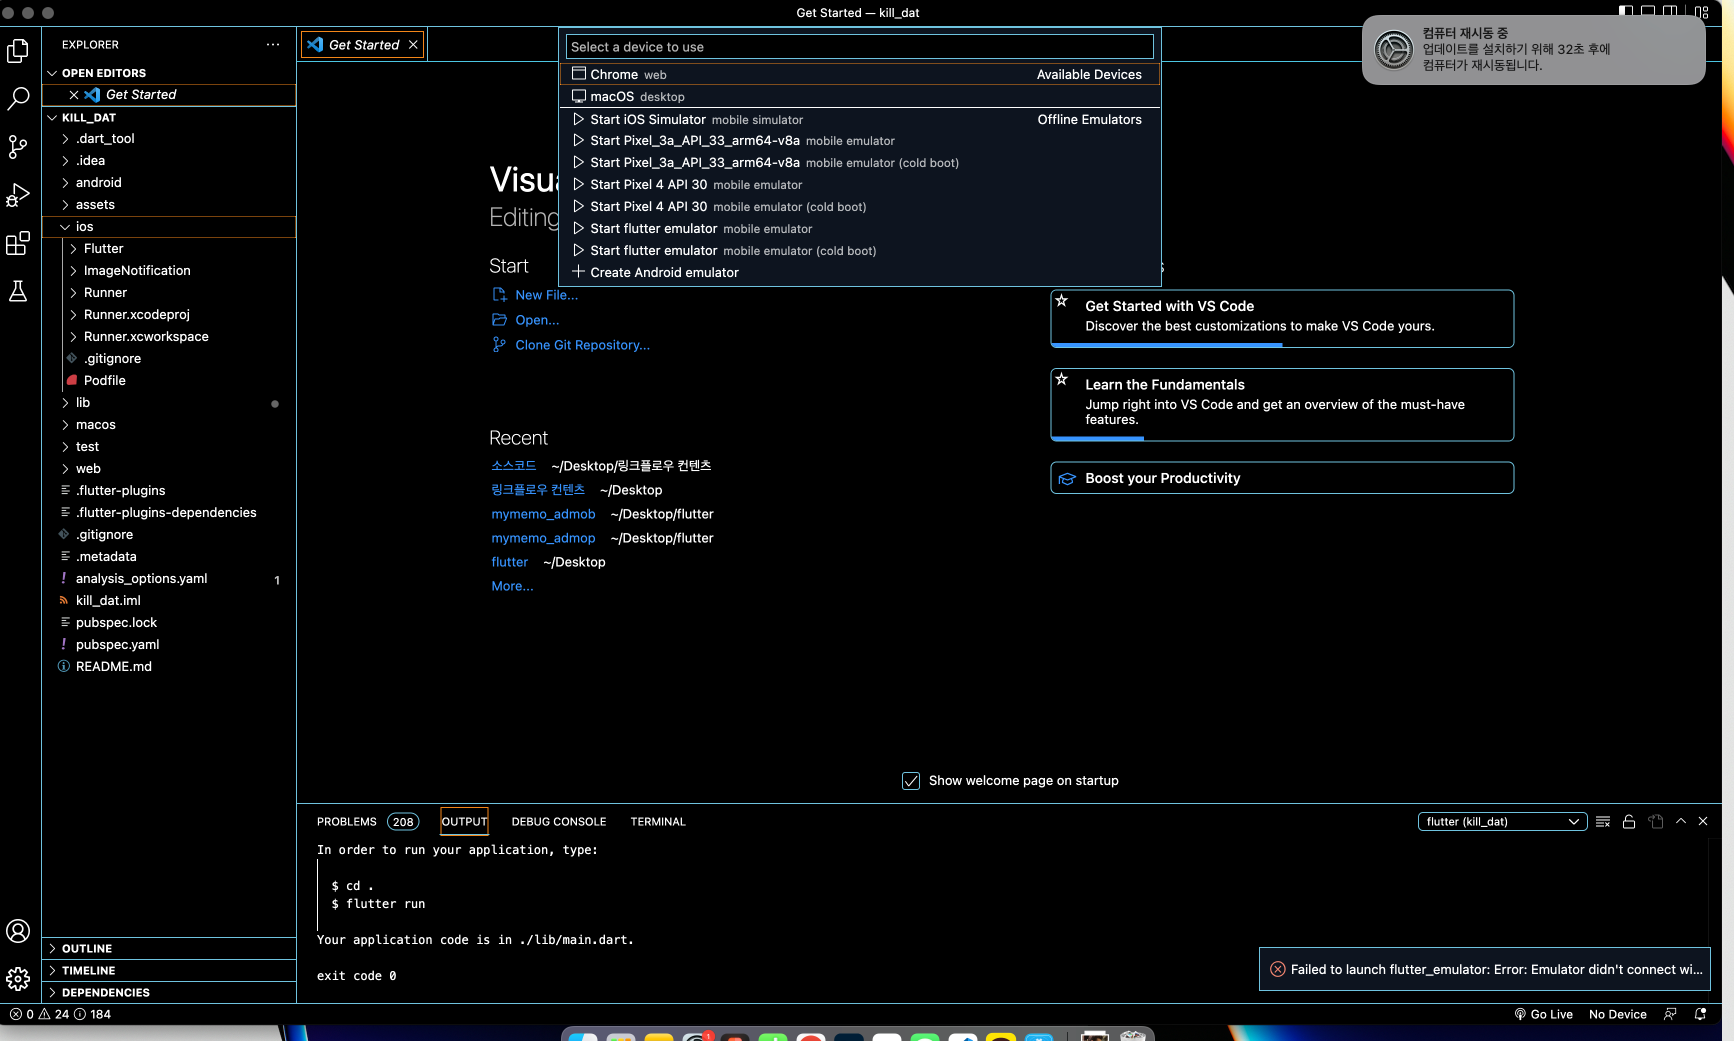Select the Output tab

click(465, 822)
